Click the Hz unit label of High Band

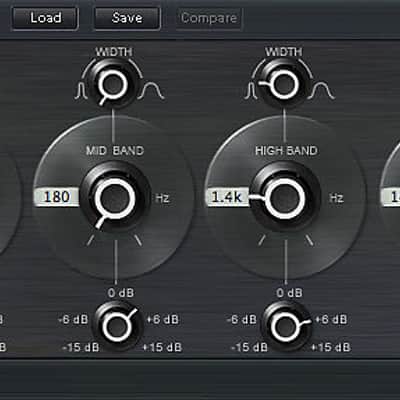coord(336,198)
